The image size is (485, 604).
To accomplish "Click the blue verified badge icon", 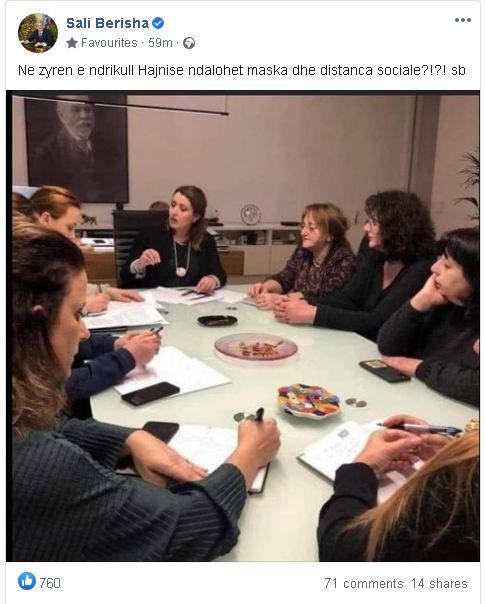I will click(x=158, y=23).
